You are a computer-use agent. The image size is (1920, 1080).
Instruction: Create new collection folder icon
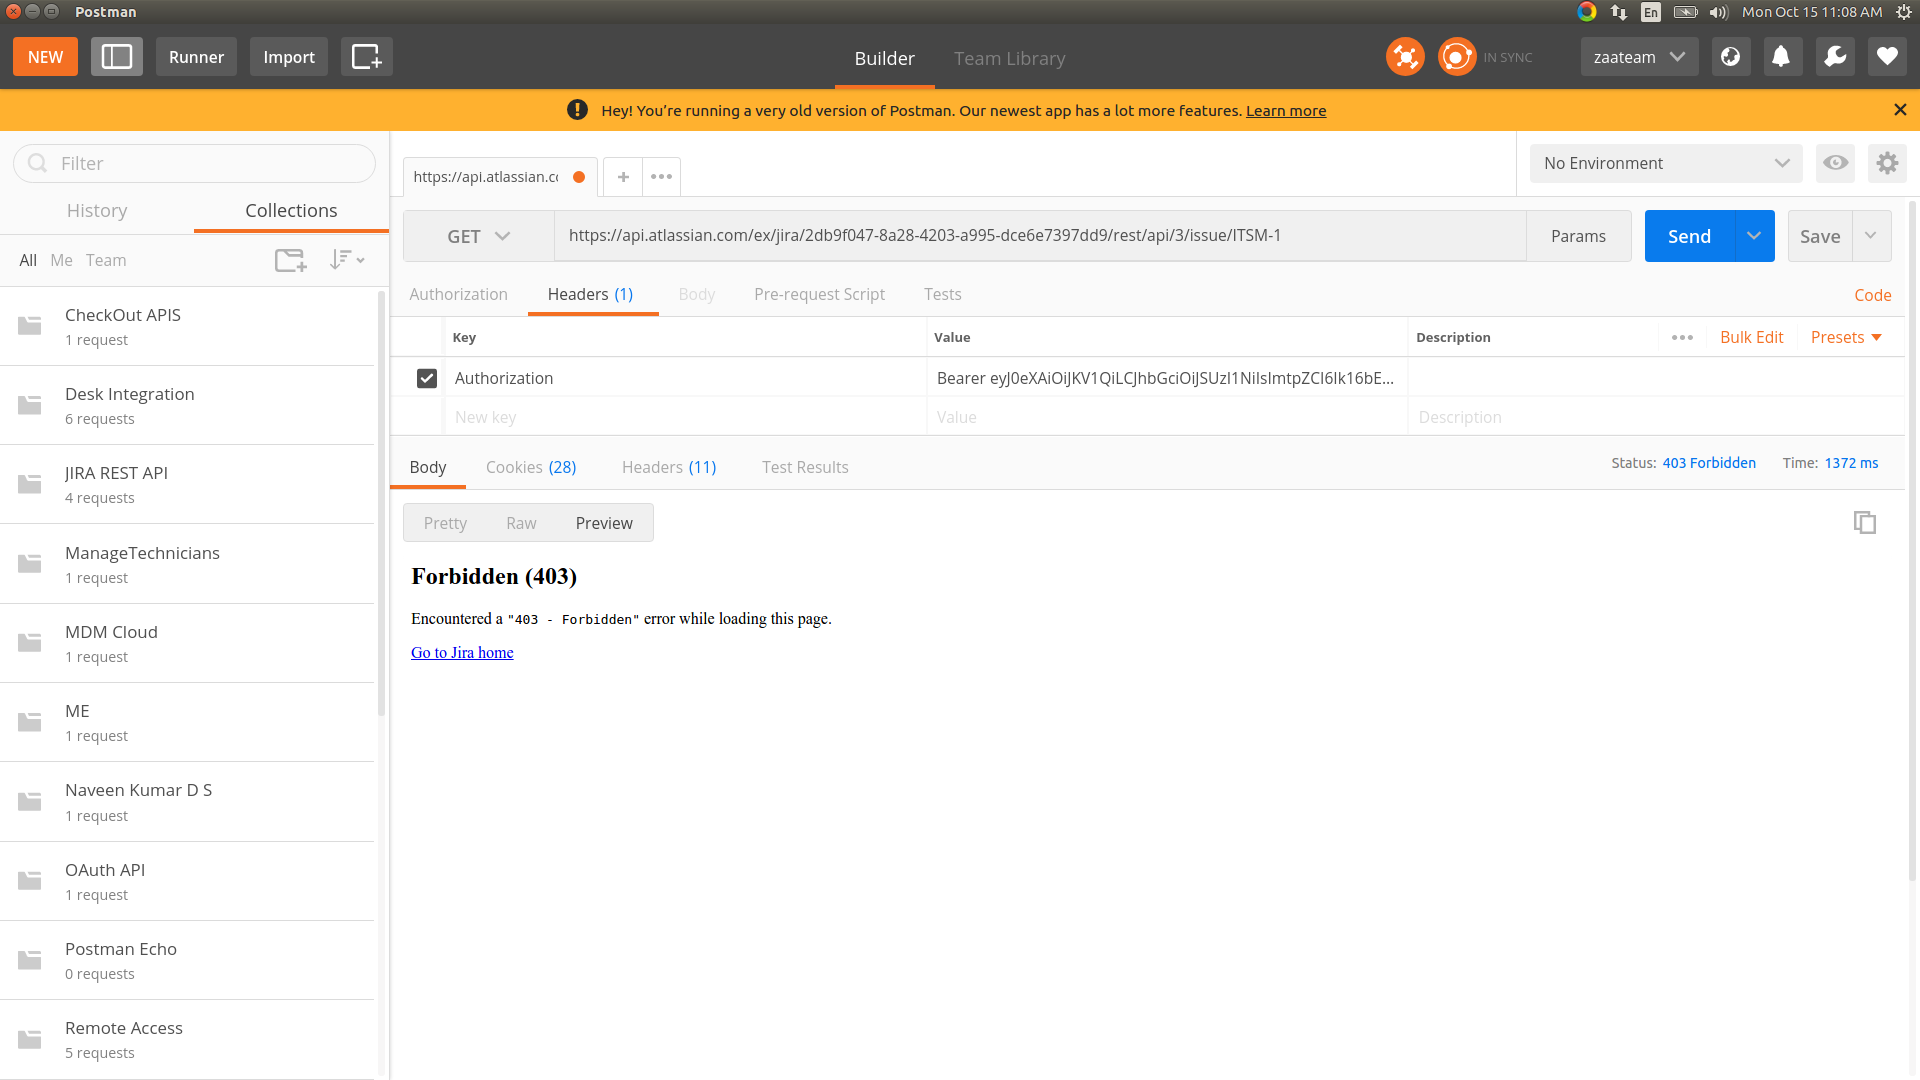pyautogui.click(x=290, y=260)
